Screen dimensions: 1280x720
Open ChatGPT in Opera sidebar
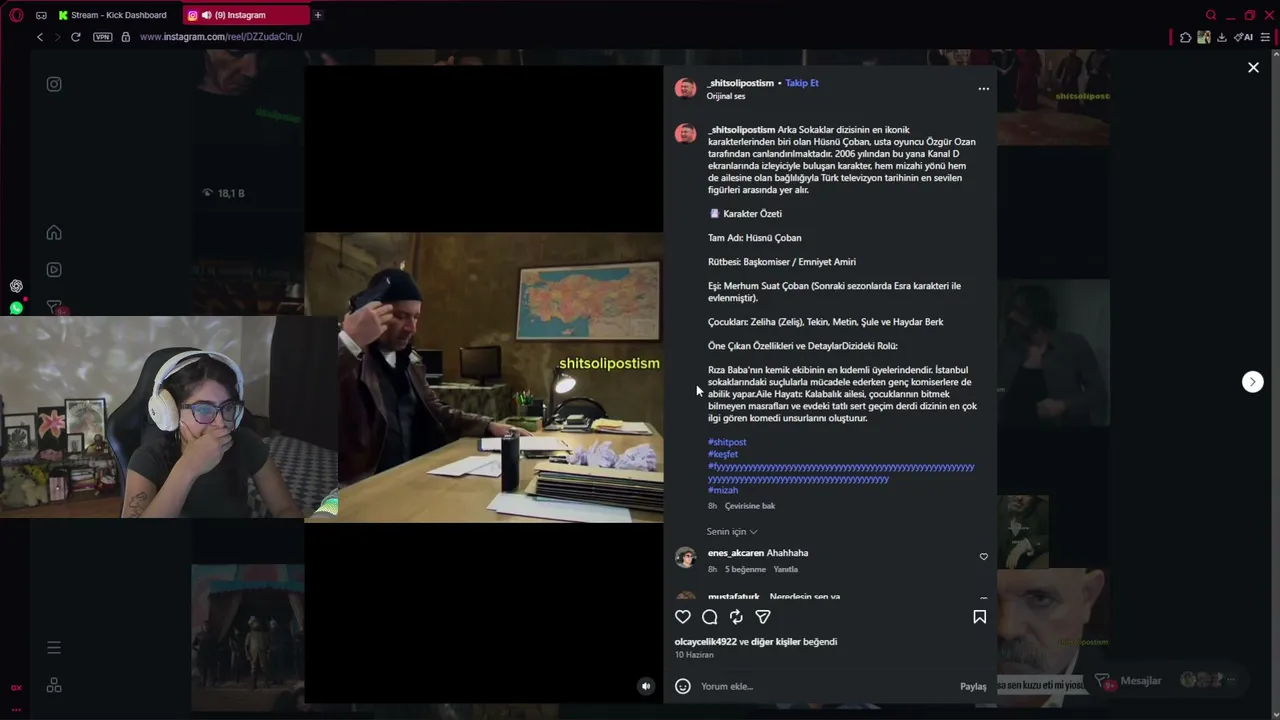point(16,286)
